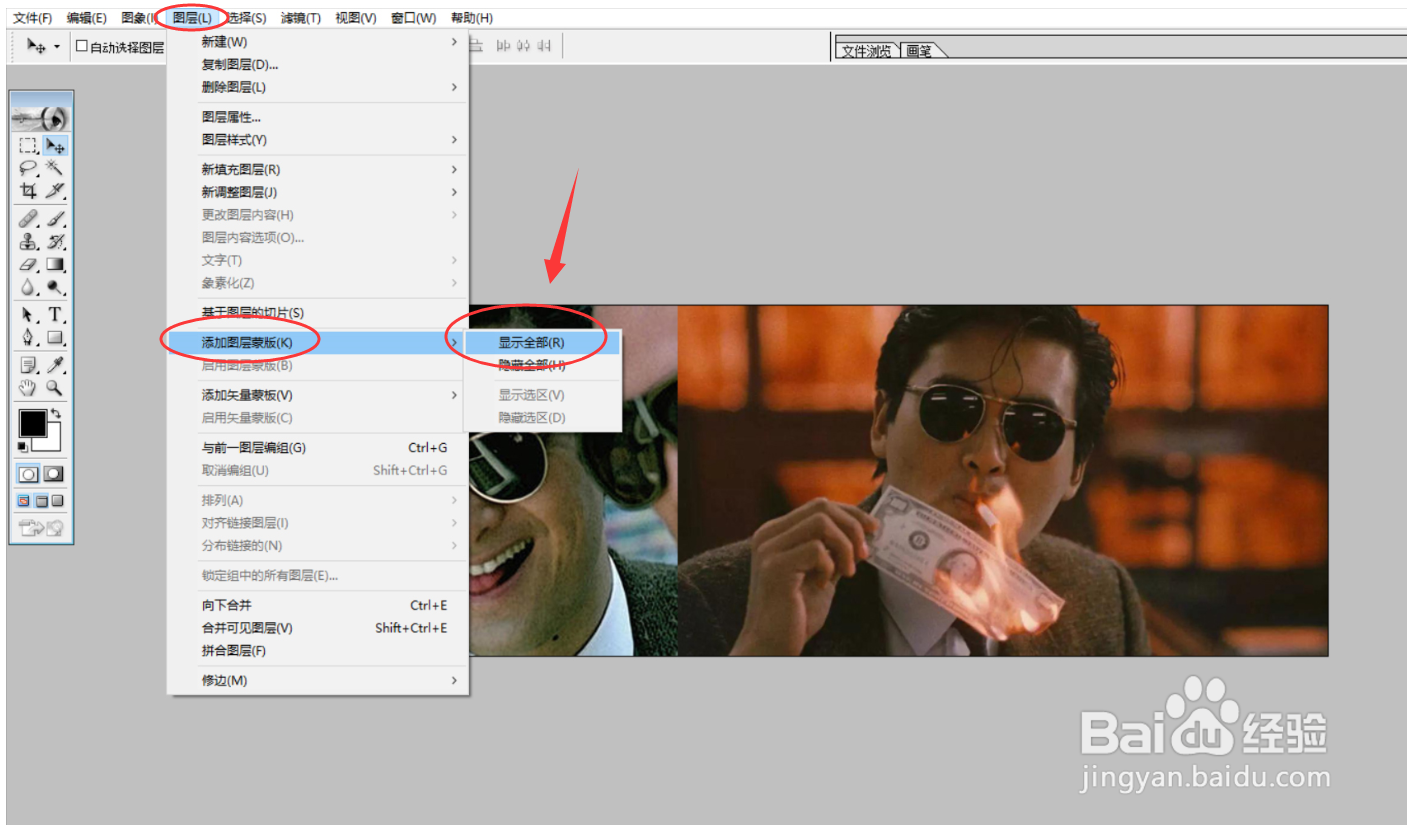1407x825 pixels.
Task: Select the Path Selection arrow tool
Action: click(29, 315)
